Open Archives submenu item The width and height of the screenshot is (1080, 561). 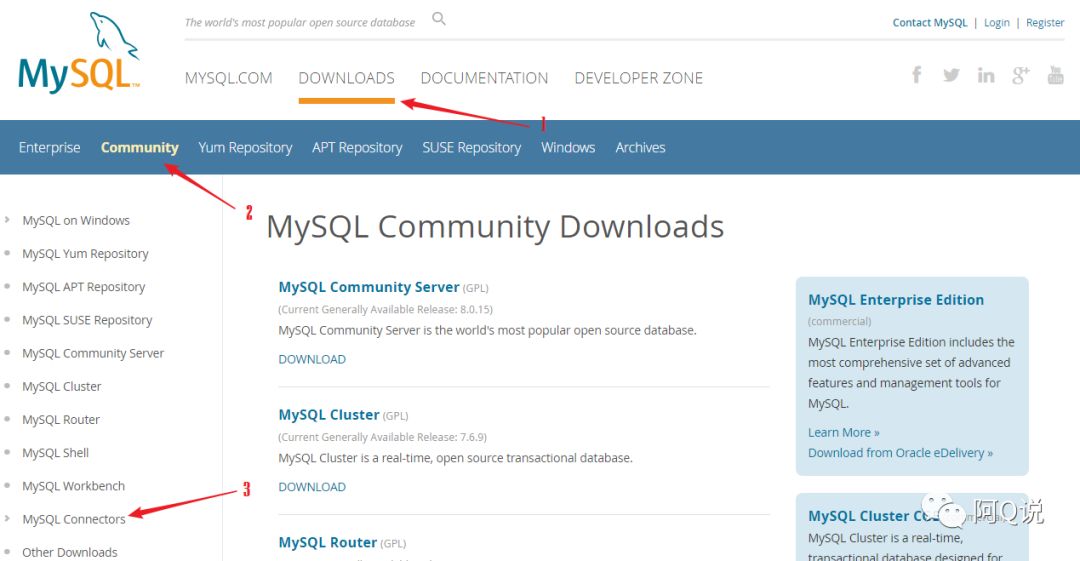point(641,147)
